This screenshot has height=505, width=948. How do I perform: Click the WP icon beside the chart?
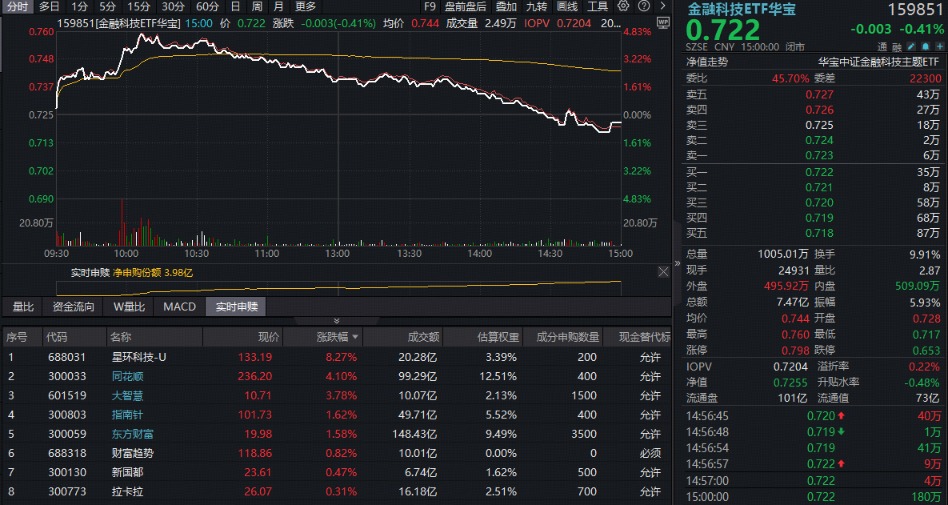(x=663, y=23)
